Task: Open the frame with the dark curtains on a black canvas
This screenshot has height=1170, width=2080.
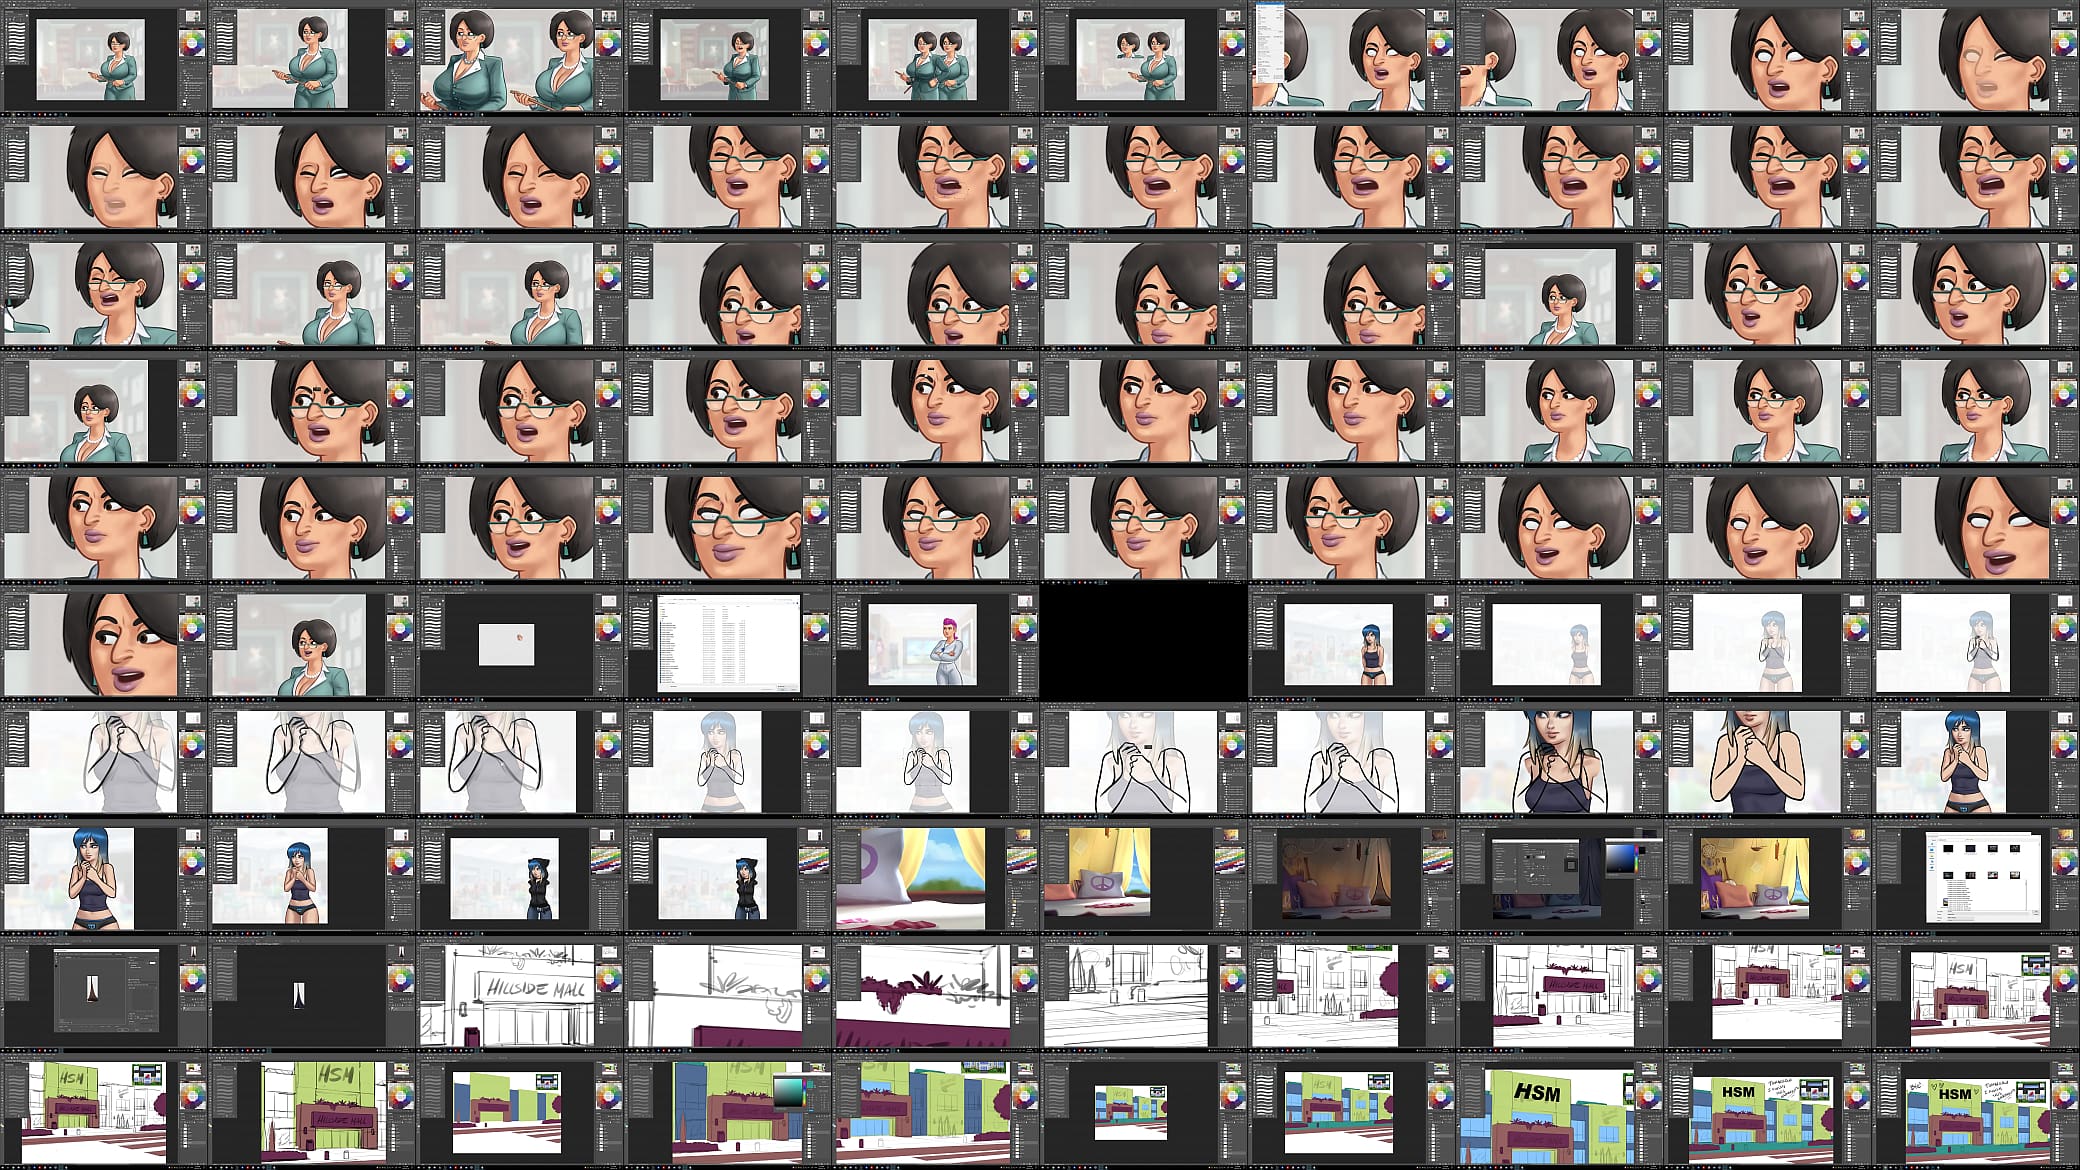Action: point(311,994)
